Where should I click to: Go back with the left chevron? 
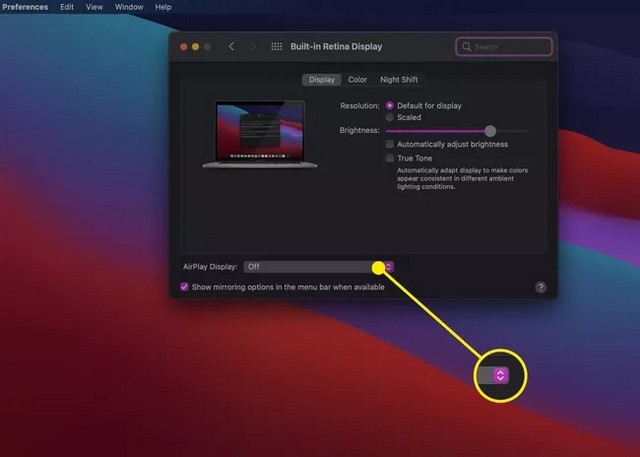pyautogui.click(x=231, y=47)
